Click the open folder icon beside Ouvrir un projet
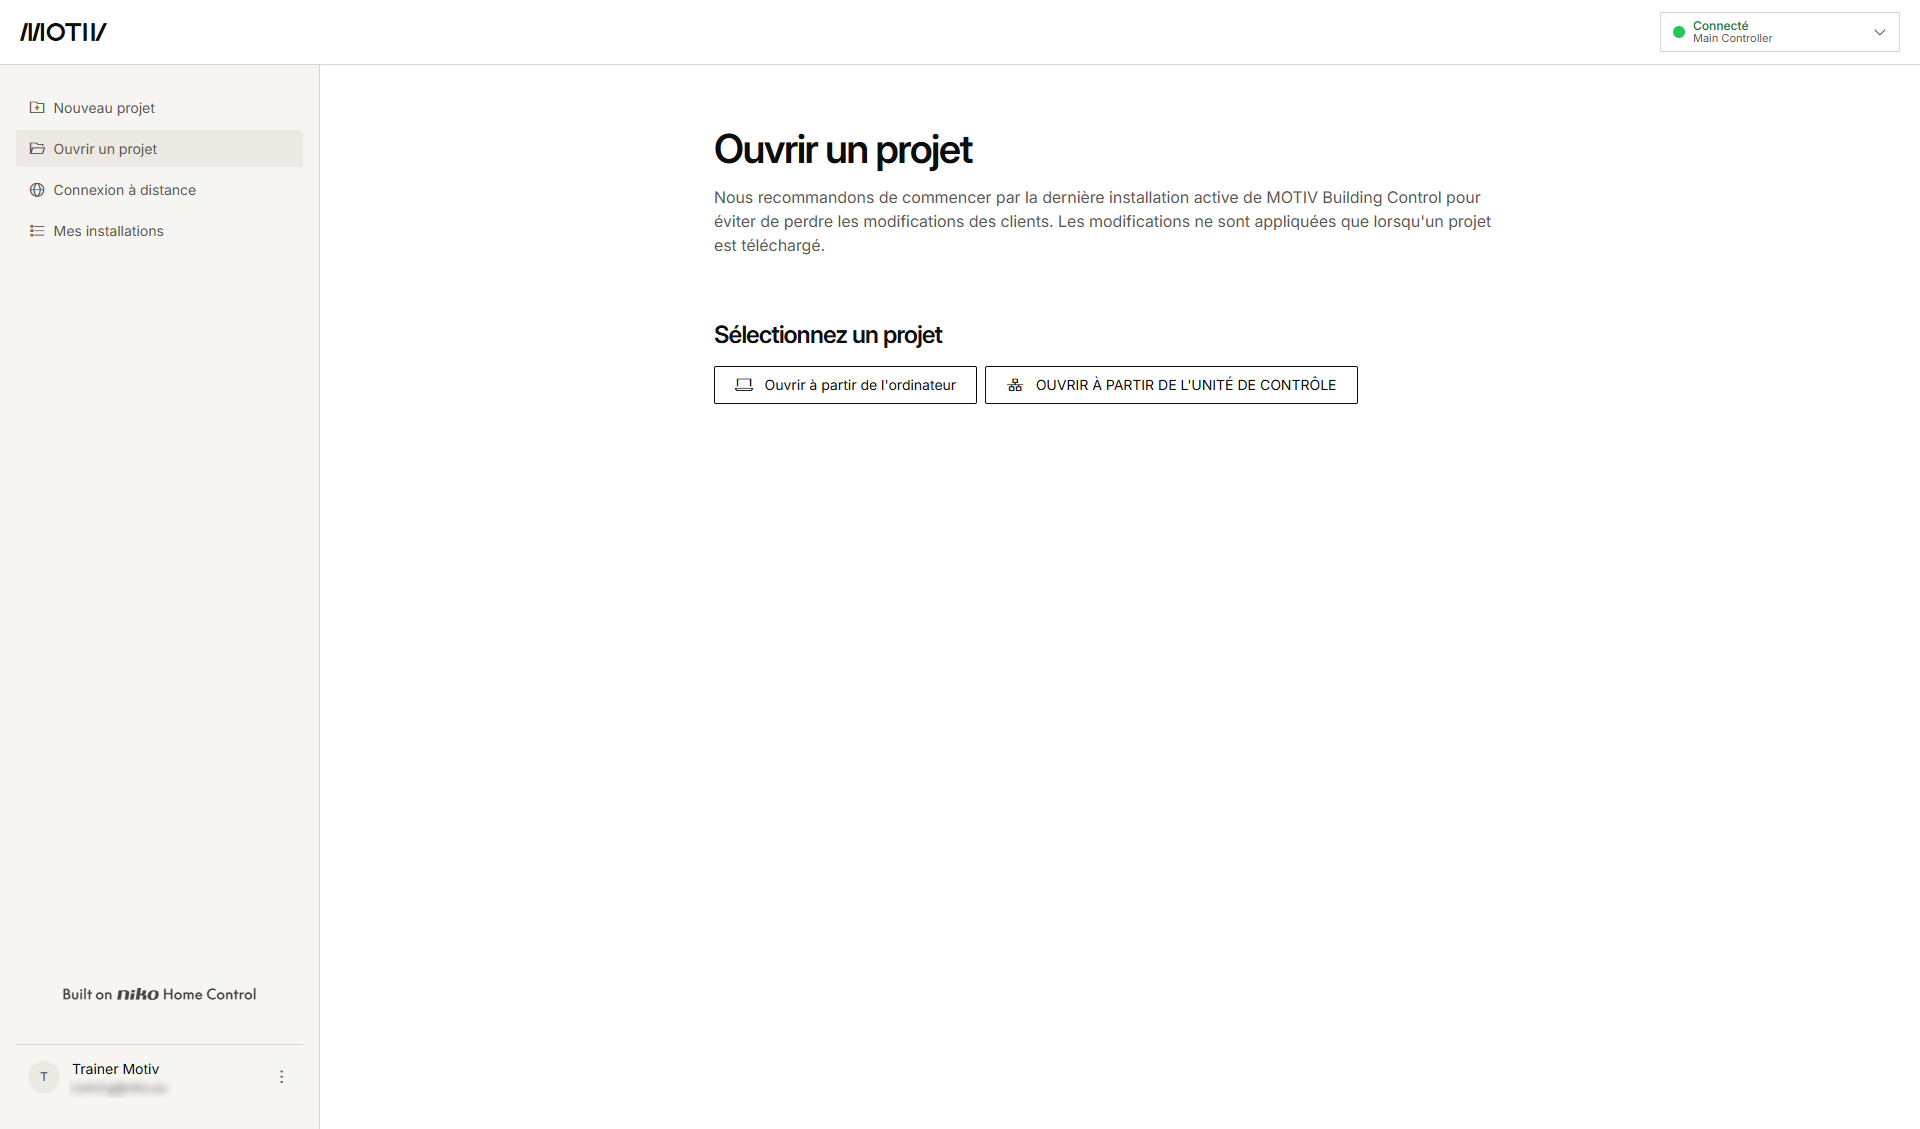1920x1129 pixels. coord(37,149)
